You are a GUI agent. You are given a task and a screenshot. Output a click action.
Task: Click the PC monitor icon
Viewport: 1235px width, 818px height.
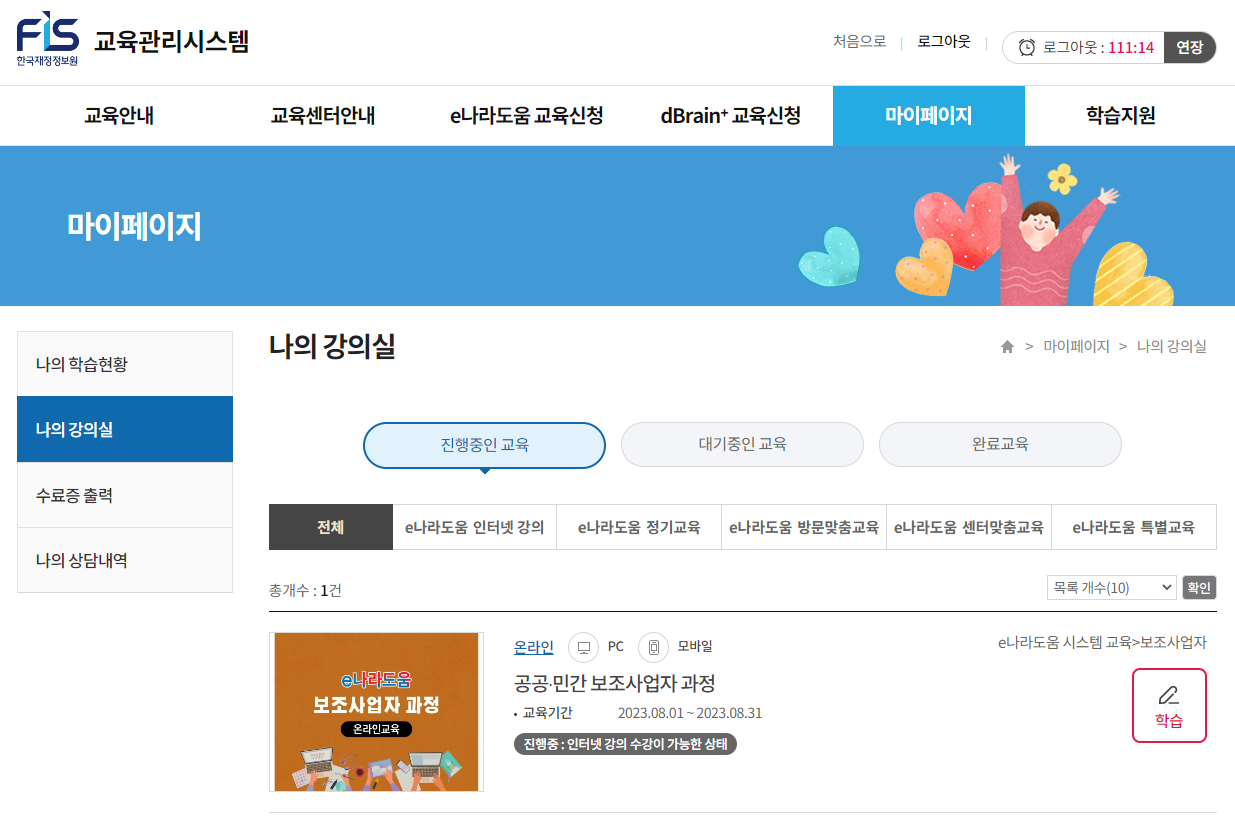[583, 647]
